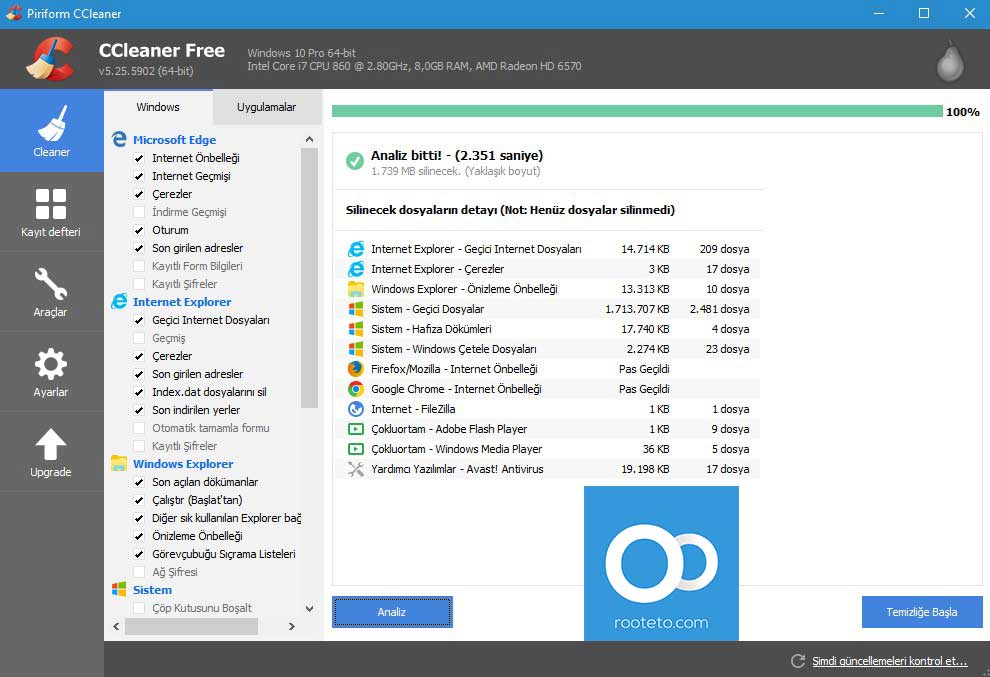Click the Temizliğe Başla button
Viewport: 990px width, 677px height.
[x=922, y=612]
